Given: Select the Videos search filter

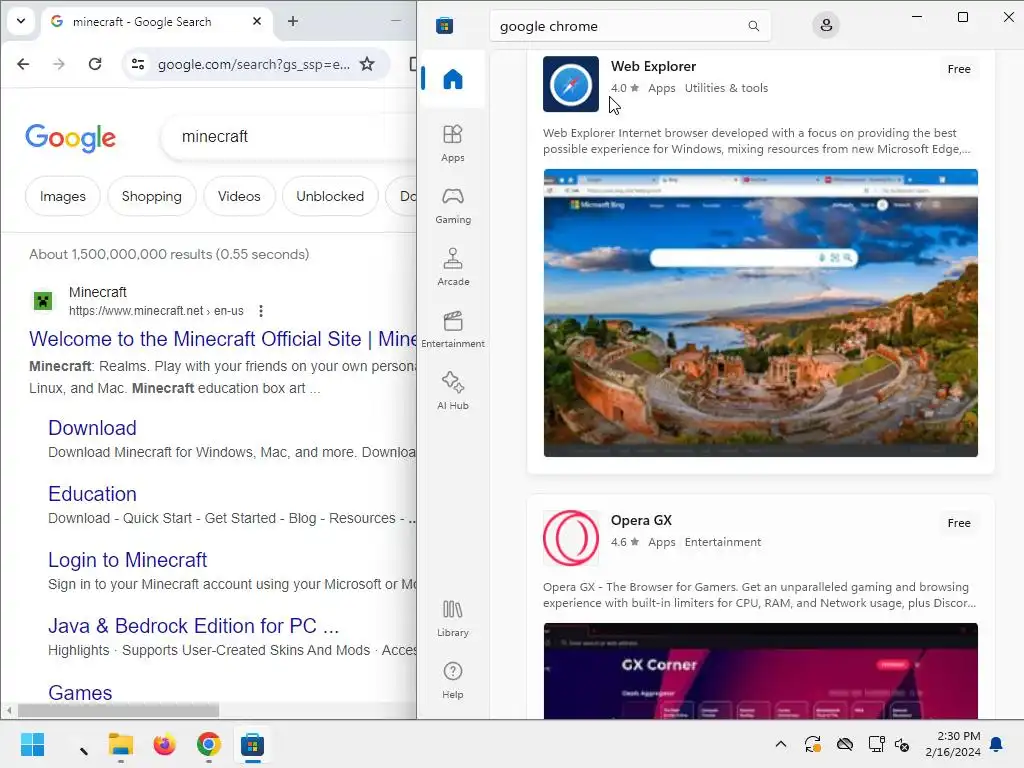Looking at the screenshot, I should (x=239, y=196).
